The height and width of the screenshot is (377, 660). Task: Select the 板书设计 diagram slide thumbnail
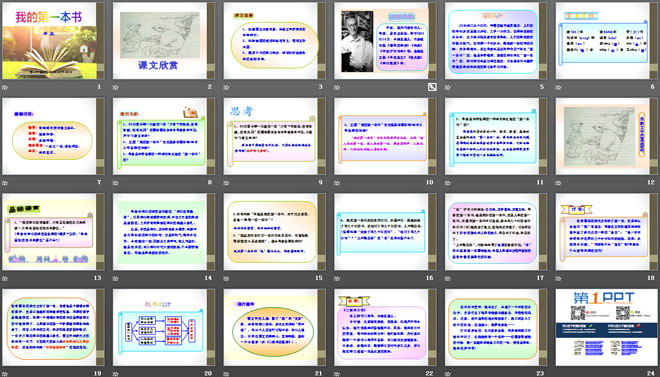tap(164, 327)
